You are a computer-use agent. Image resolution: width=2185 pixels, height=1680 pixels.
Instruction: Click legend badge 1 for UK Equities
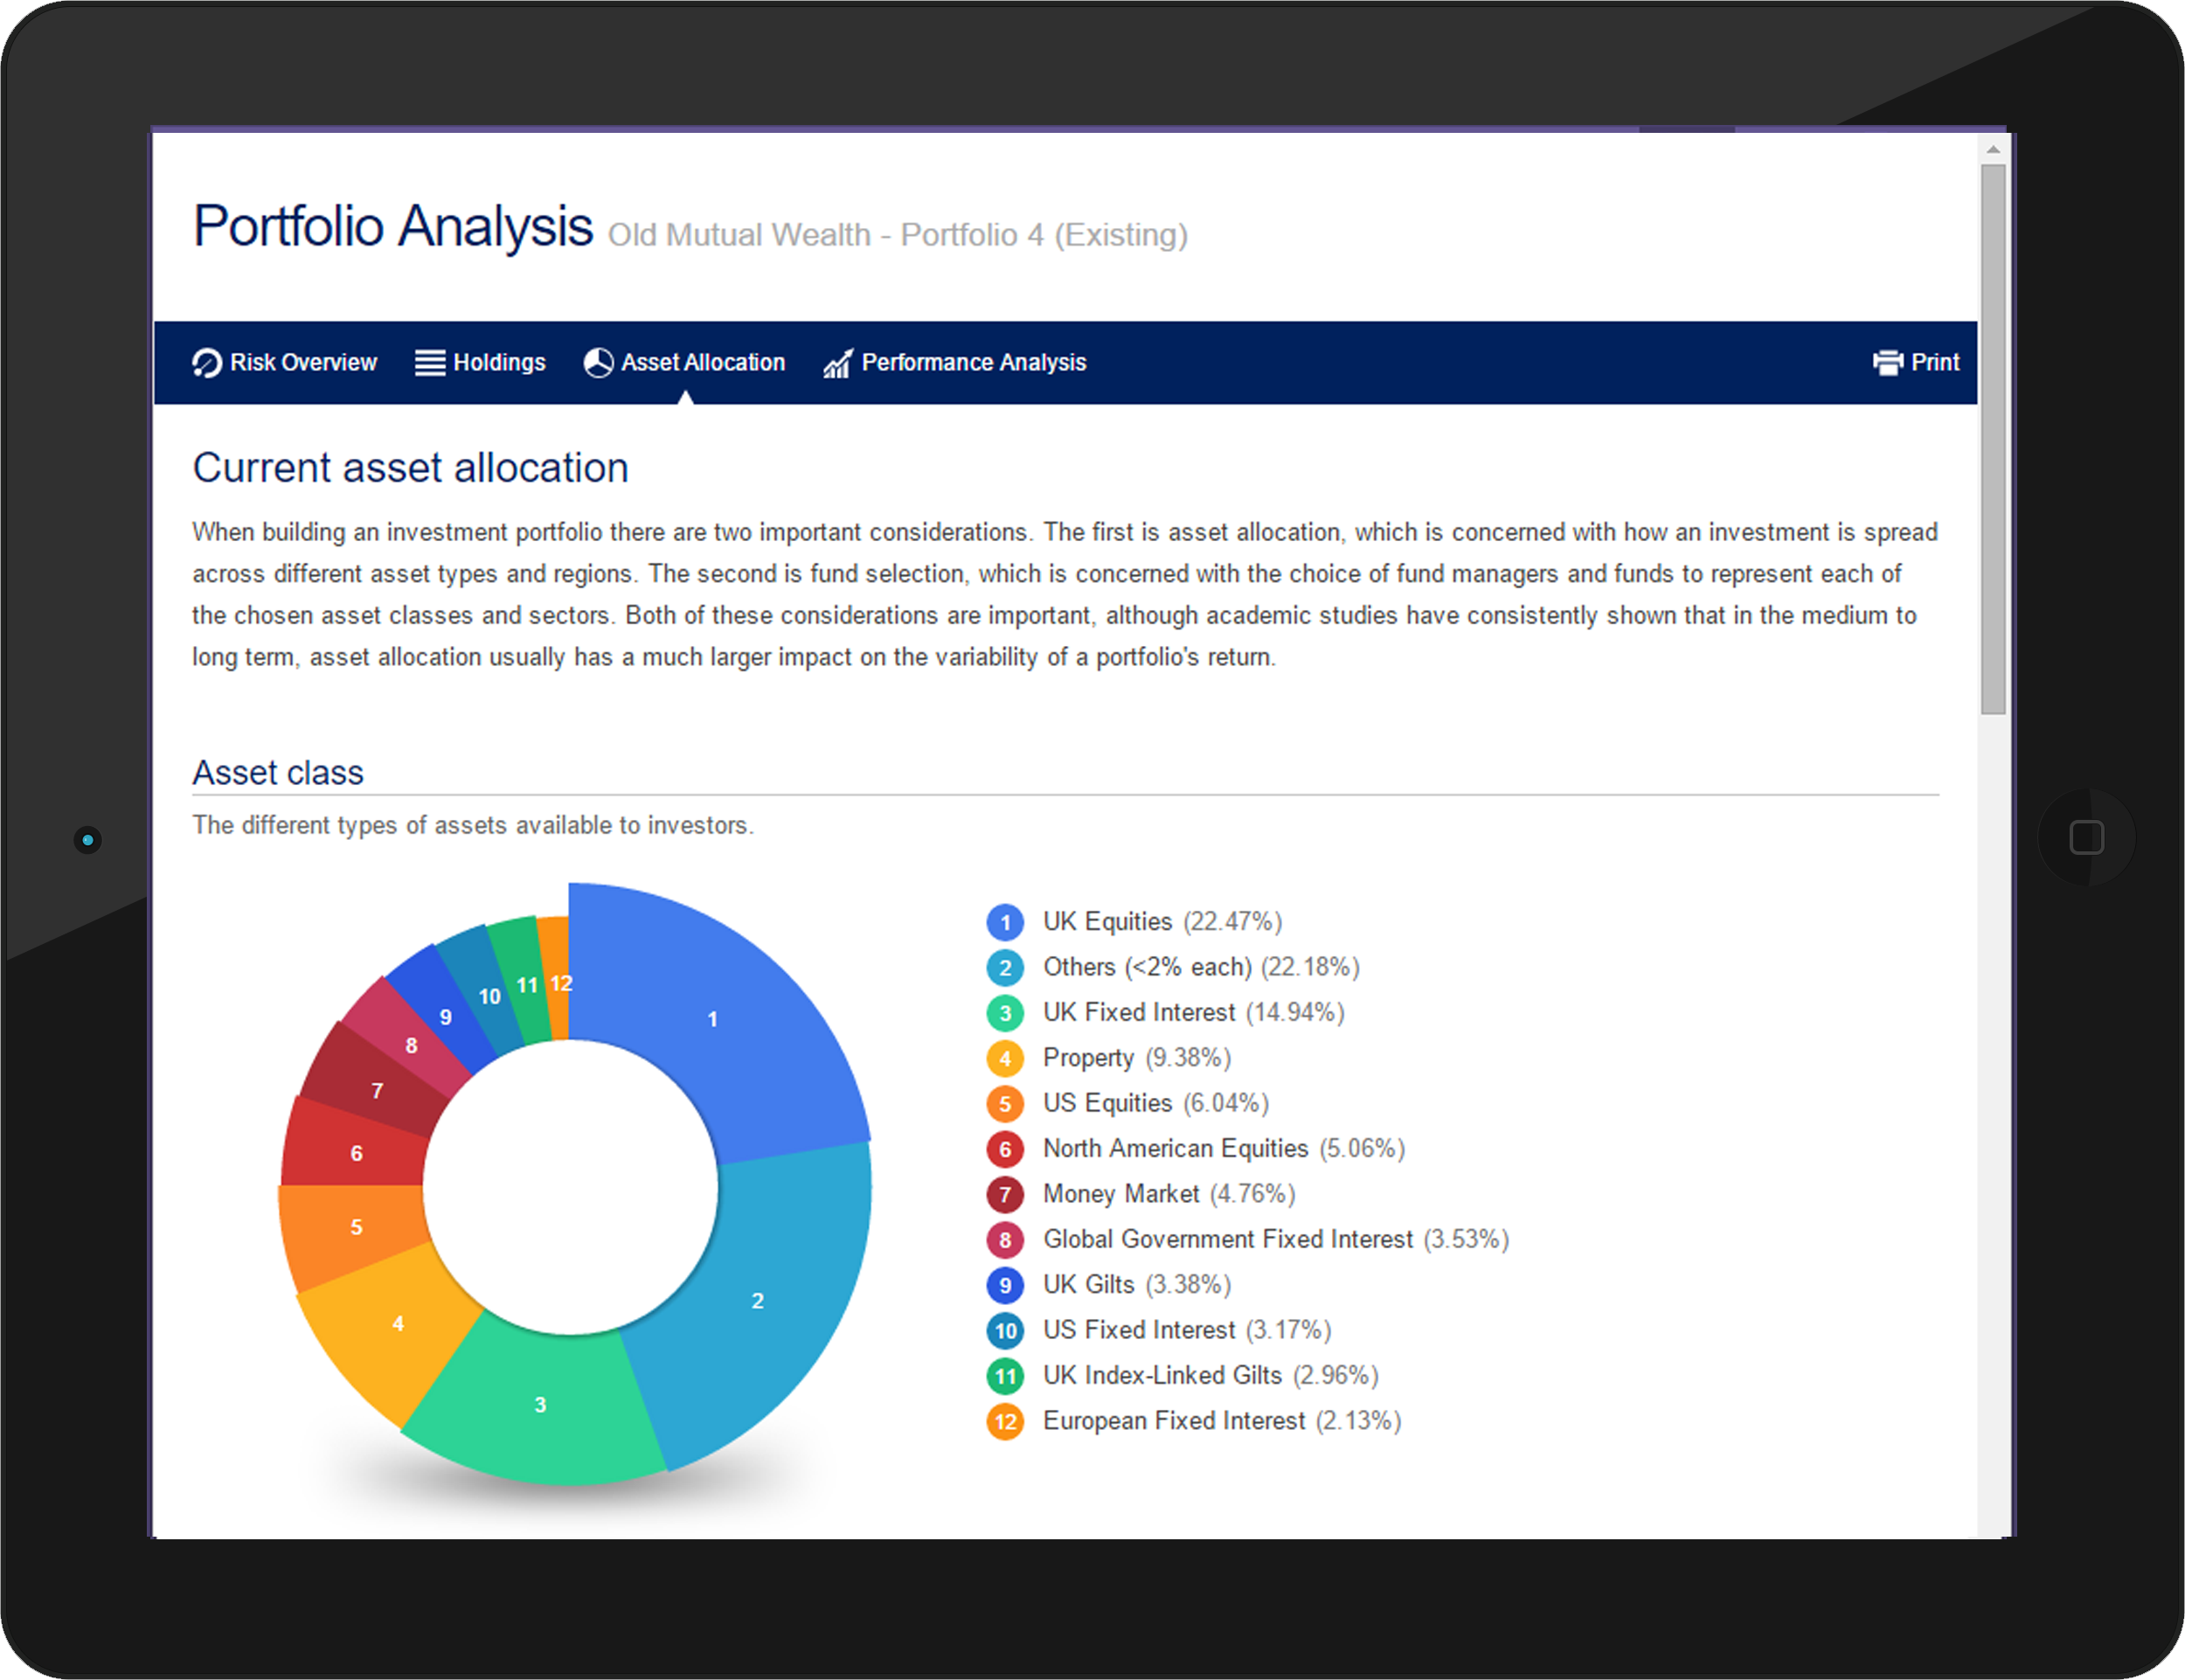(x=1005, y=922)
